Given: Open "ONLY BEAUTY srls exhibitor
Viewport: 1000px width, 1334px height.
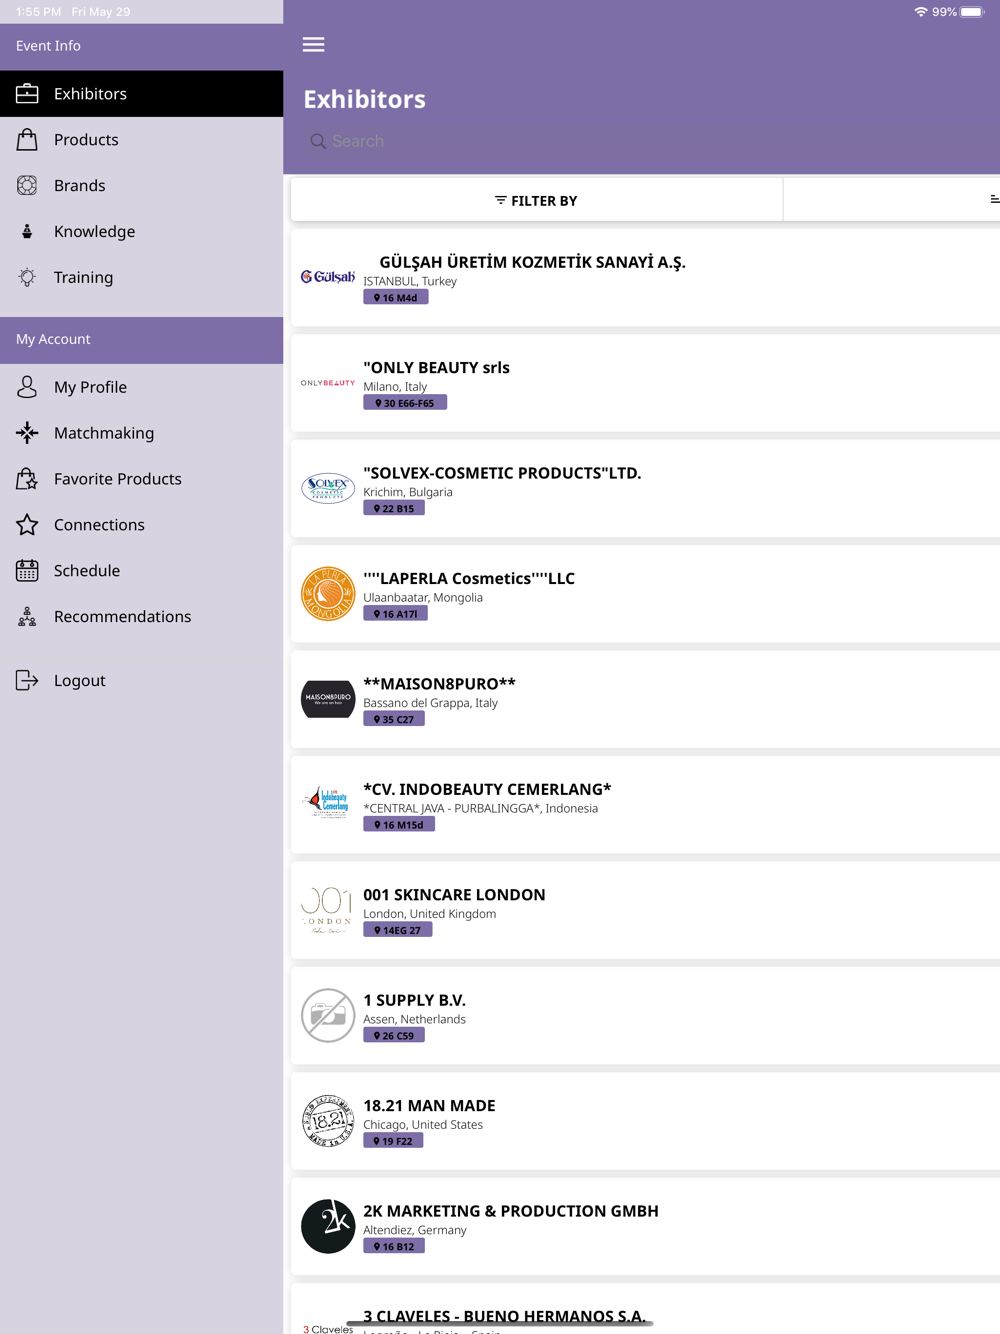Looking at the screenshot, I should pyautogui.click(x=645, y=383).
